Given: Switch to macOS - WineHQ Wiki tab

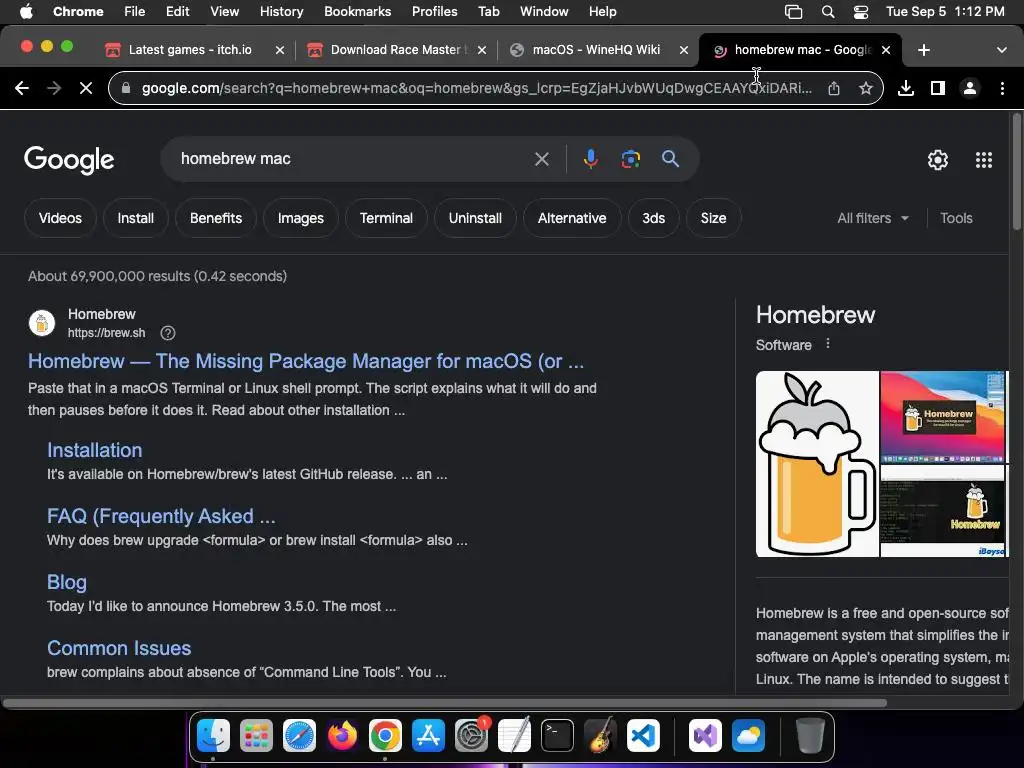Looking at the screenshot, I should coord(596,50).
